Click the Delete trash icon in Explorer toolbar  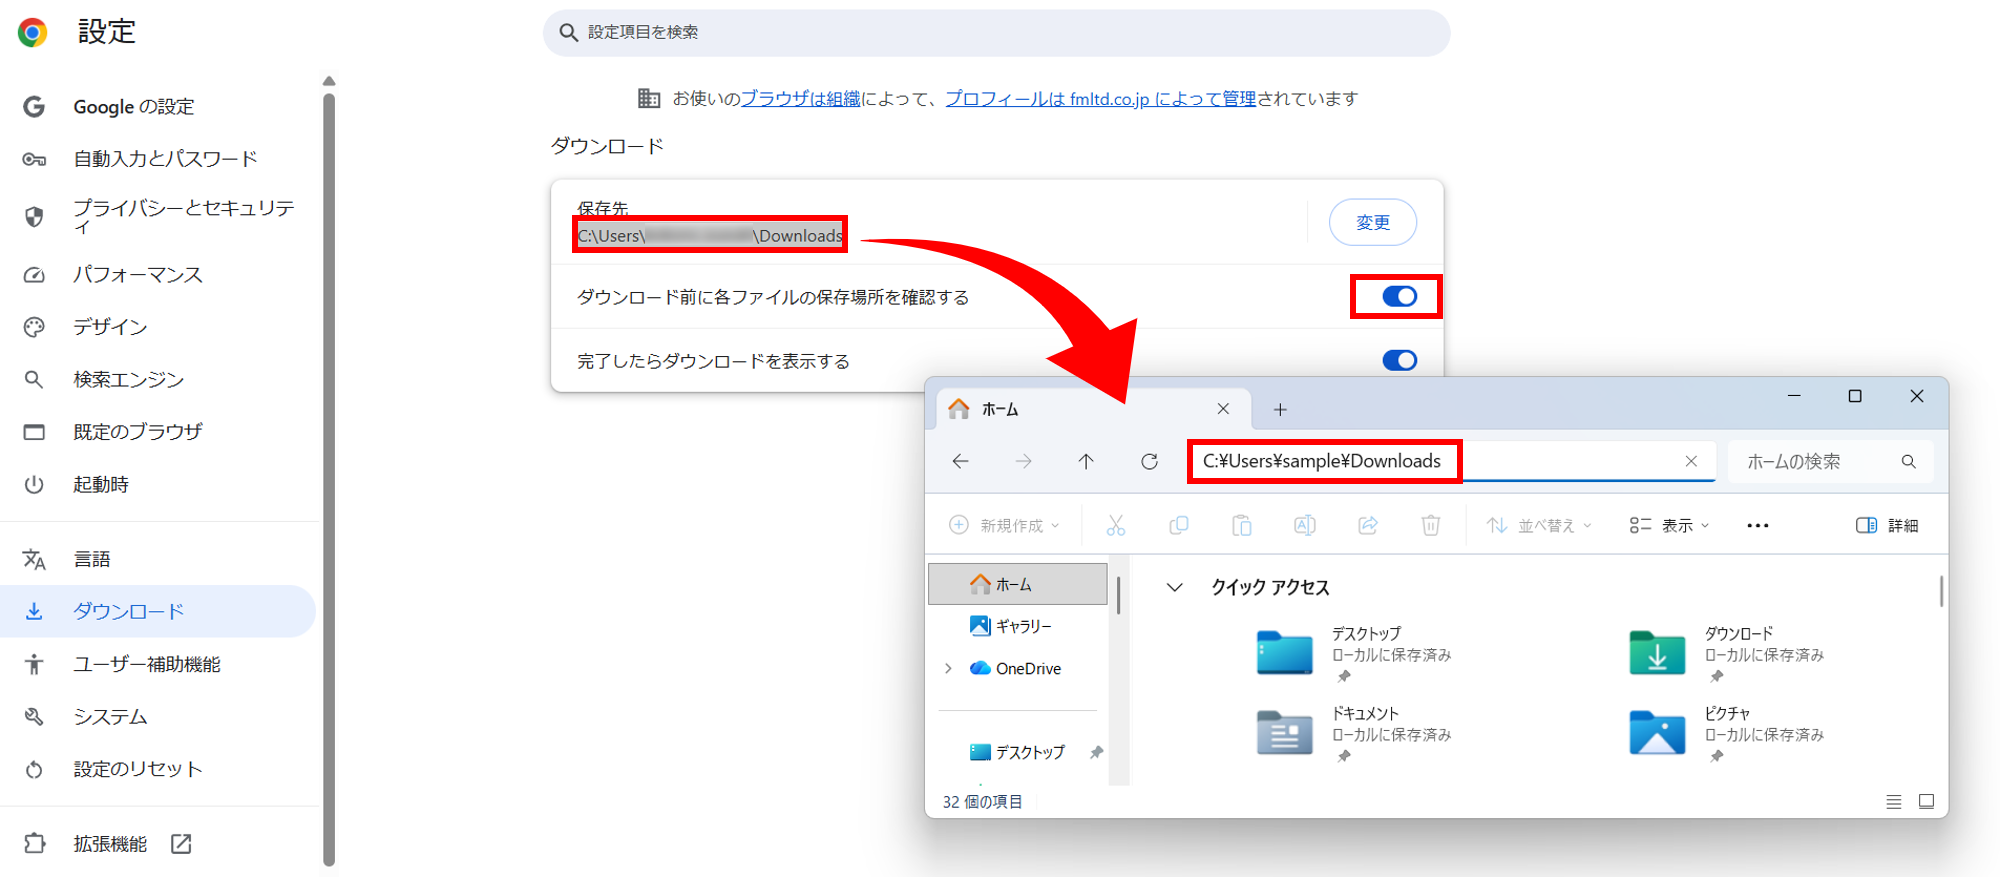tap(1431, 525)
